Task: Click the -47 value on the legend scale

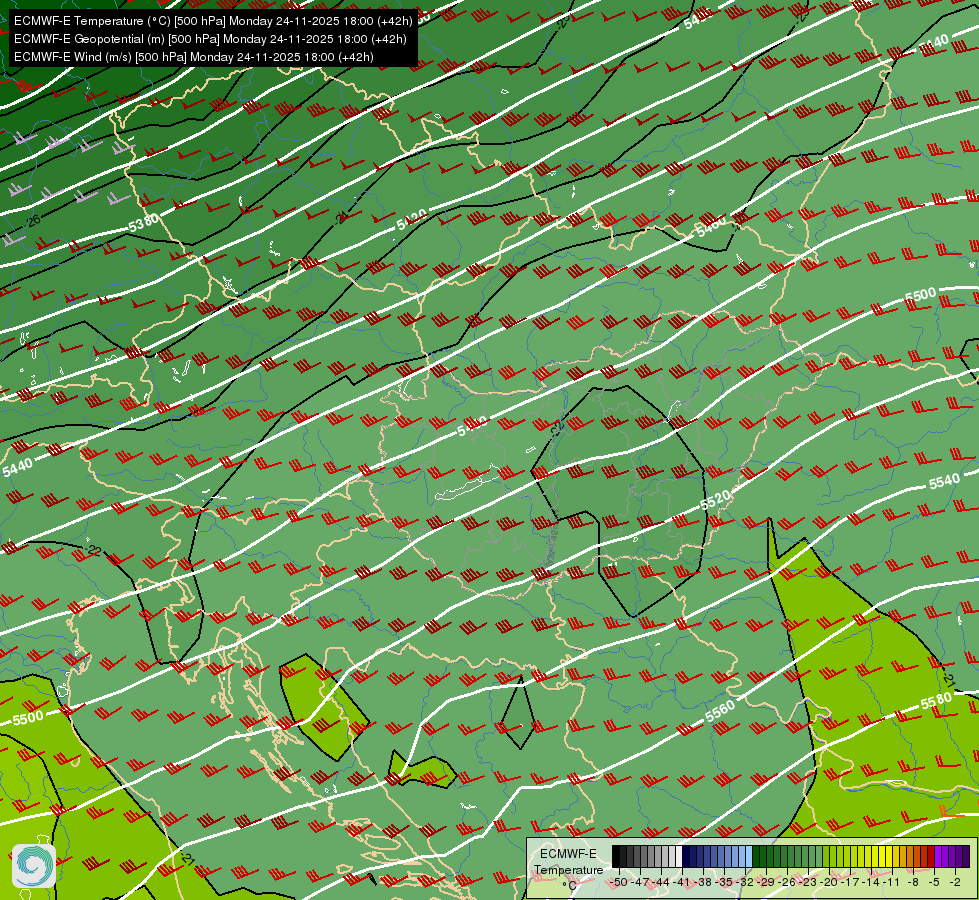Action: coord(640,882)
